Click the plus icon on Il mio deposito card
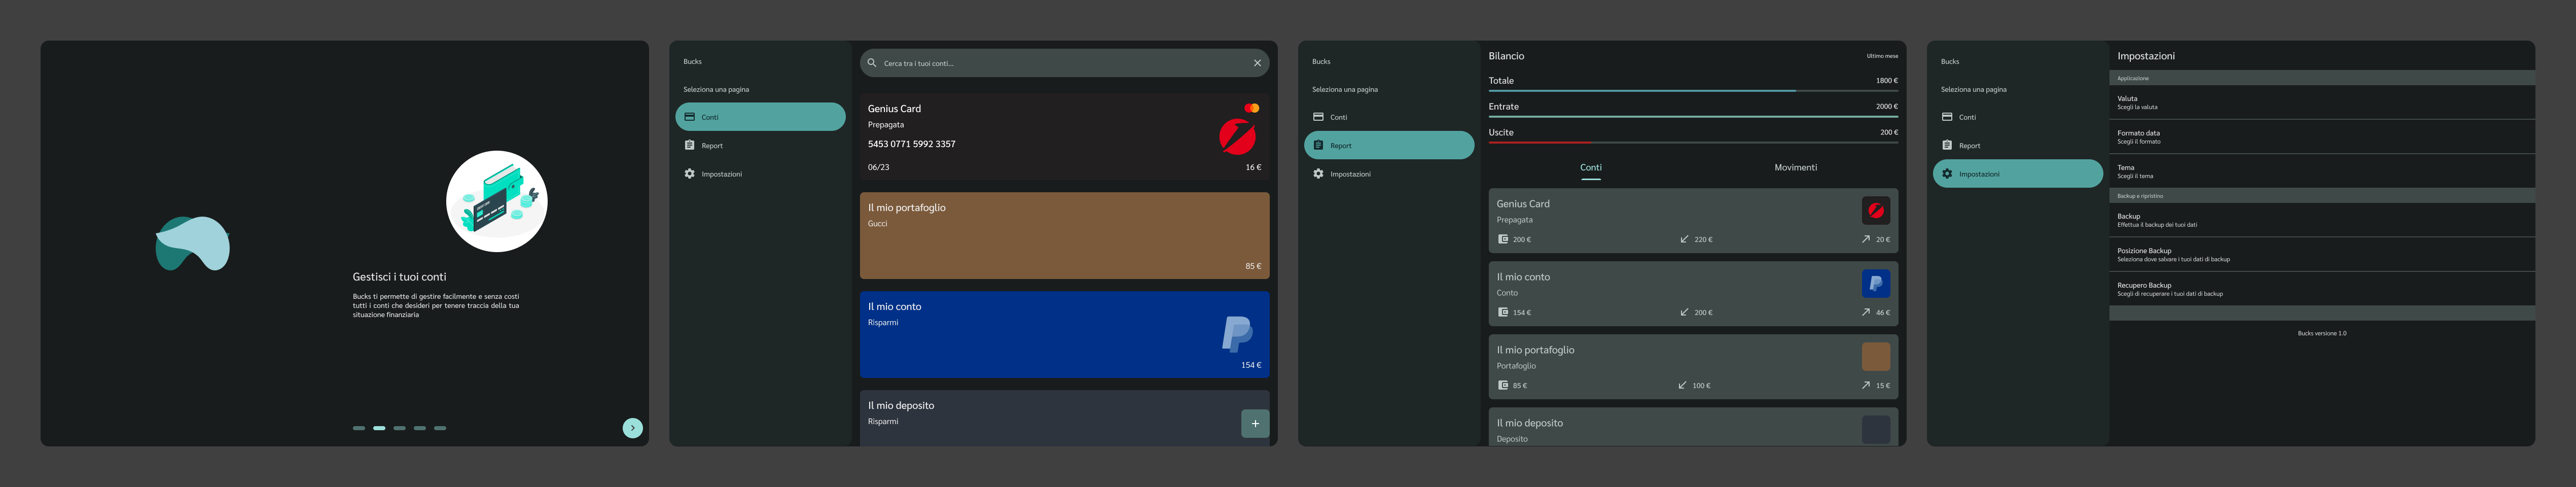 tap(1255, 423)
